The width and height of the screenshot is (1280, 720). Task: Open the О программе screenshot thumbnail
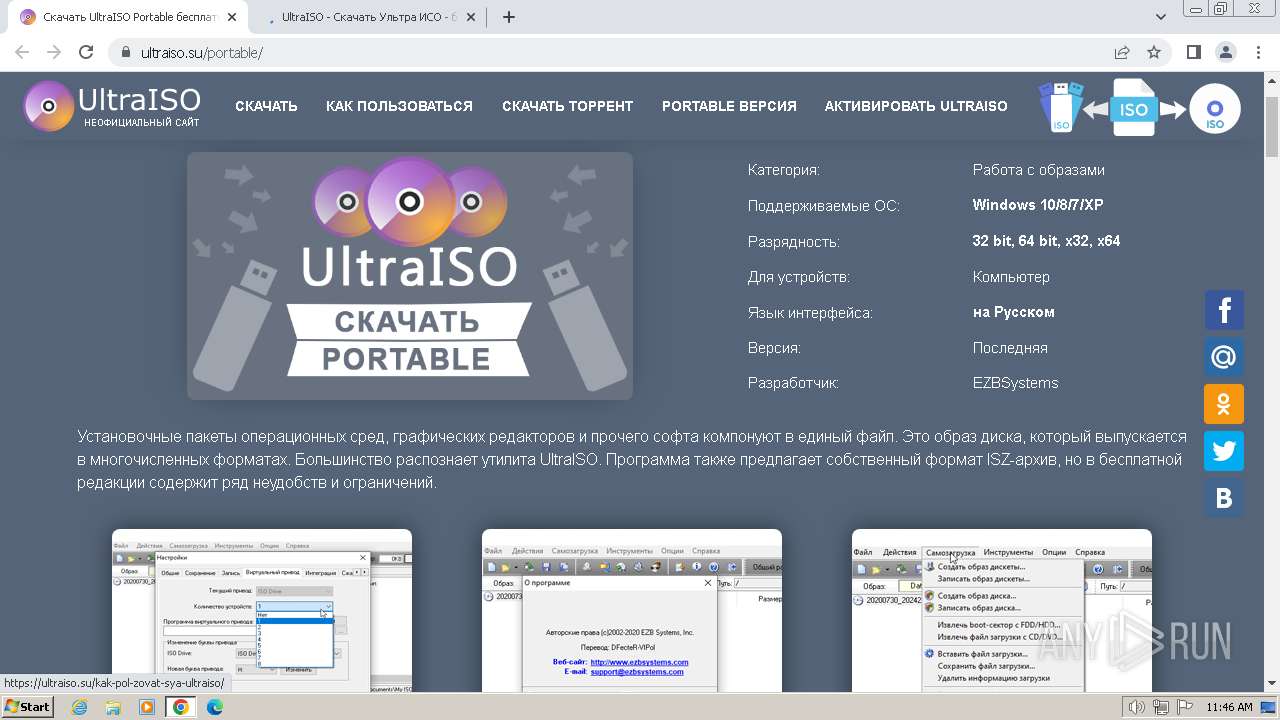632,610
